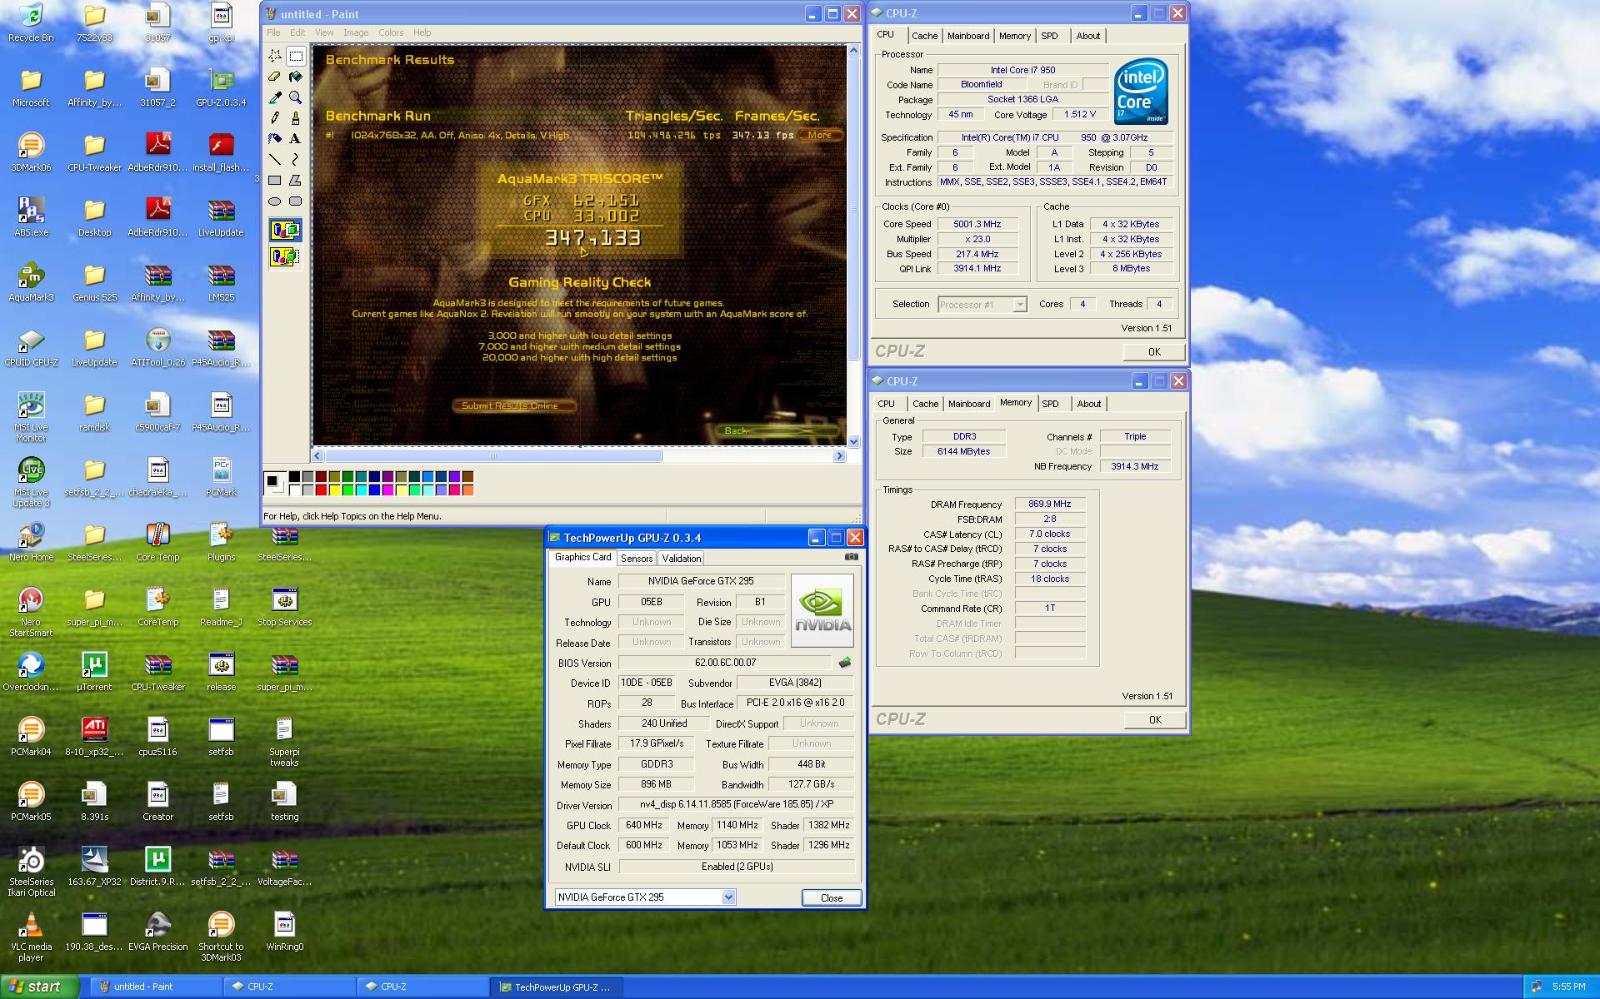This screenshot has height=999, width=1600.
Task: Click the down arrow of Paint's vertical scrollbar
Action: pyautogui.click(x=853, y=441)
